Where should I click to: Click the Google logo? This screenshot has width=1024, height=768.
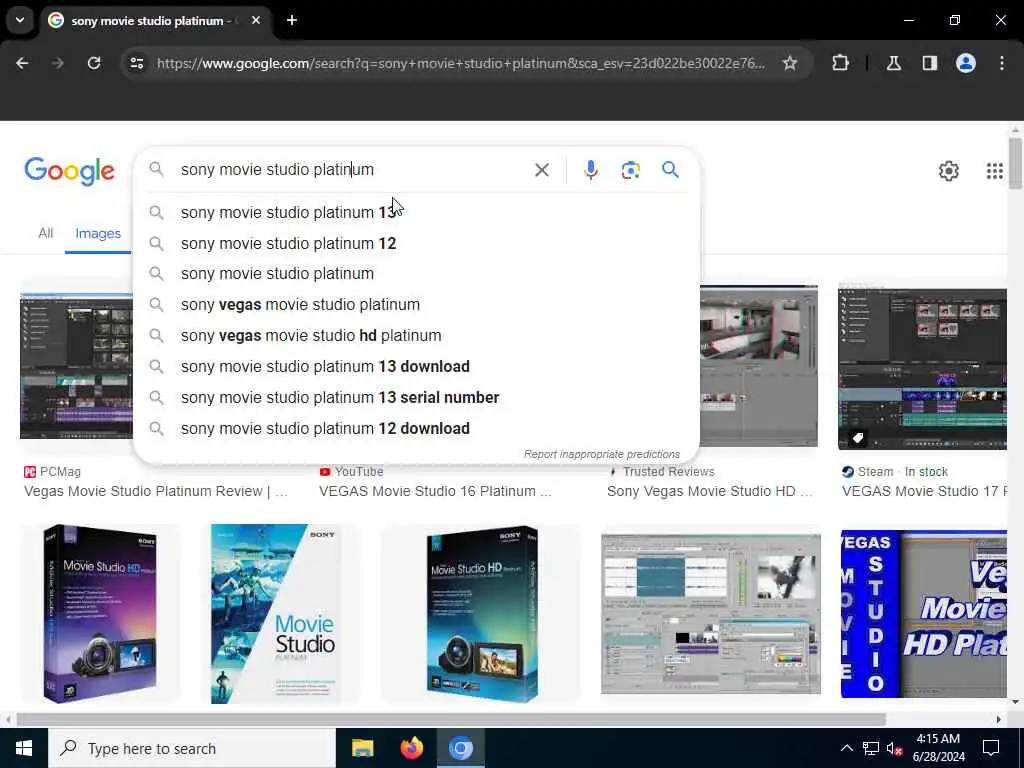[69, 171]
